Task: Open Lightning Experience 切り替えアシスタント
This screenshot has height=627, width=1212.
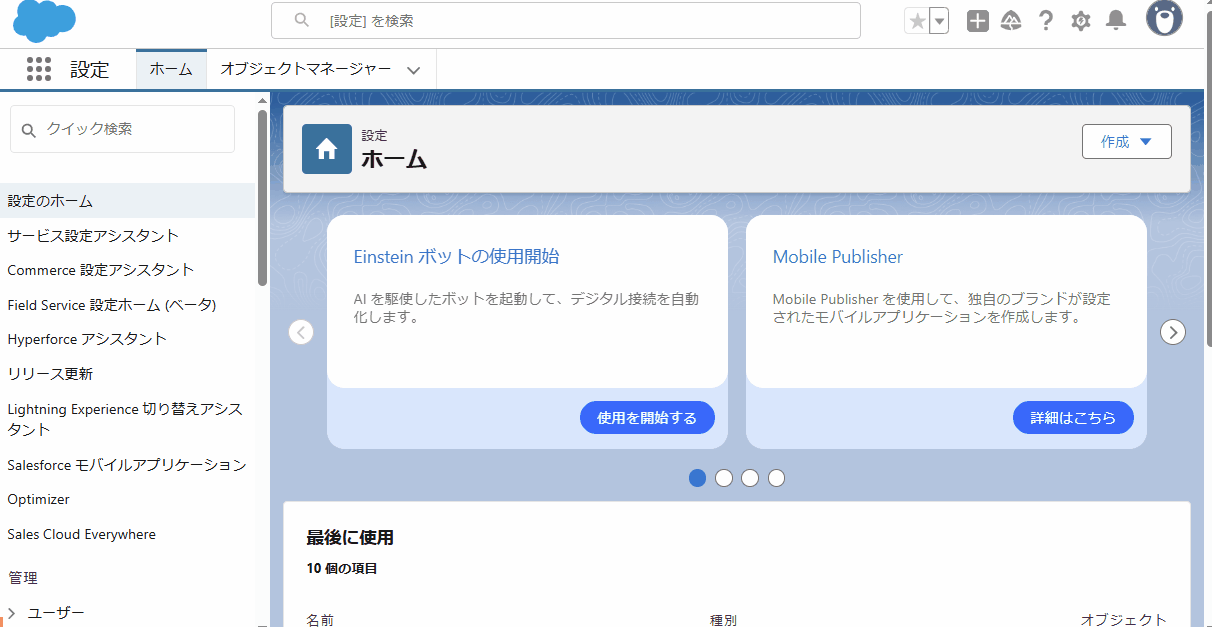Action: click(127, 419)
